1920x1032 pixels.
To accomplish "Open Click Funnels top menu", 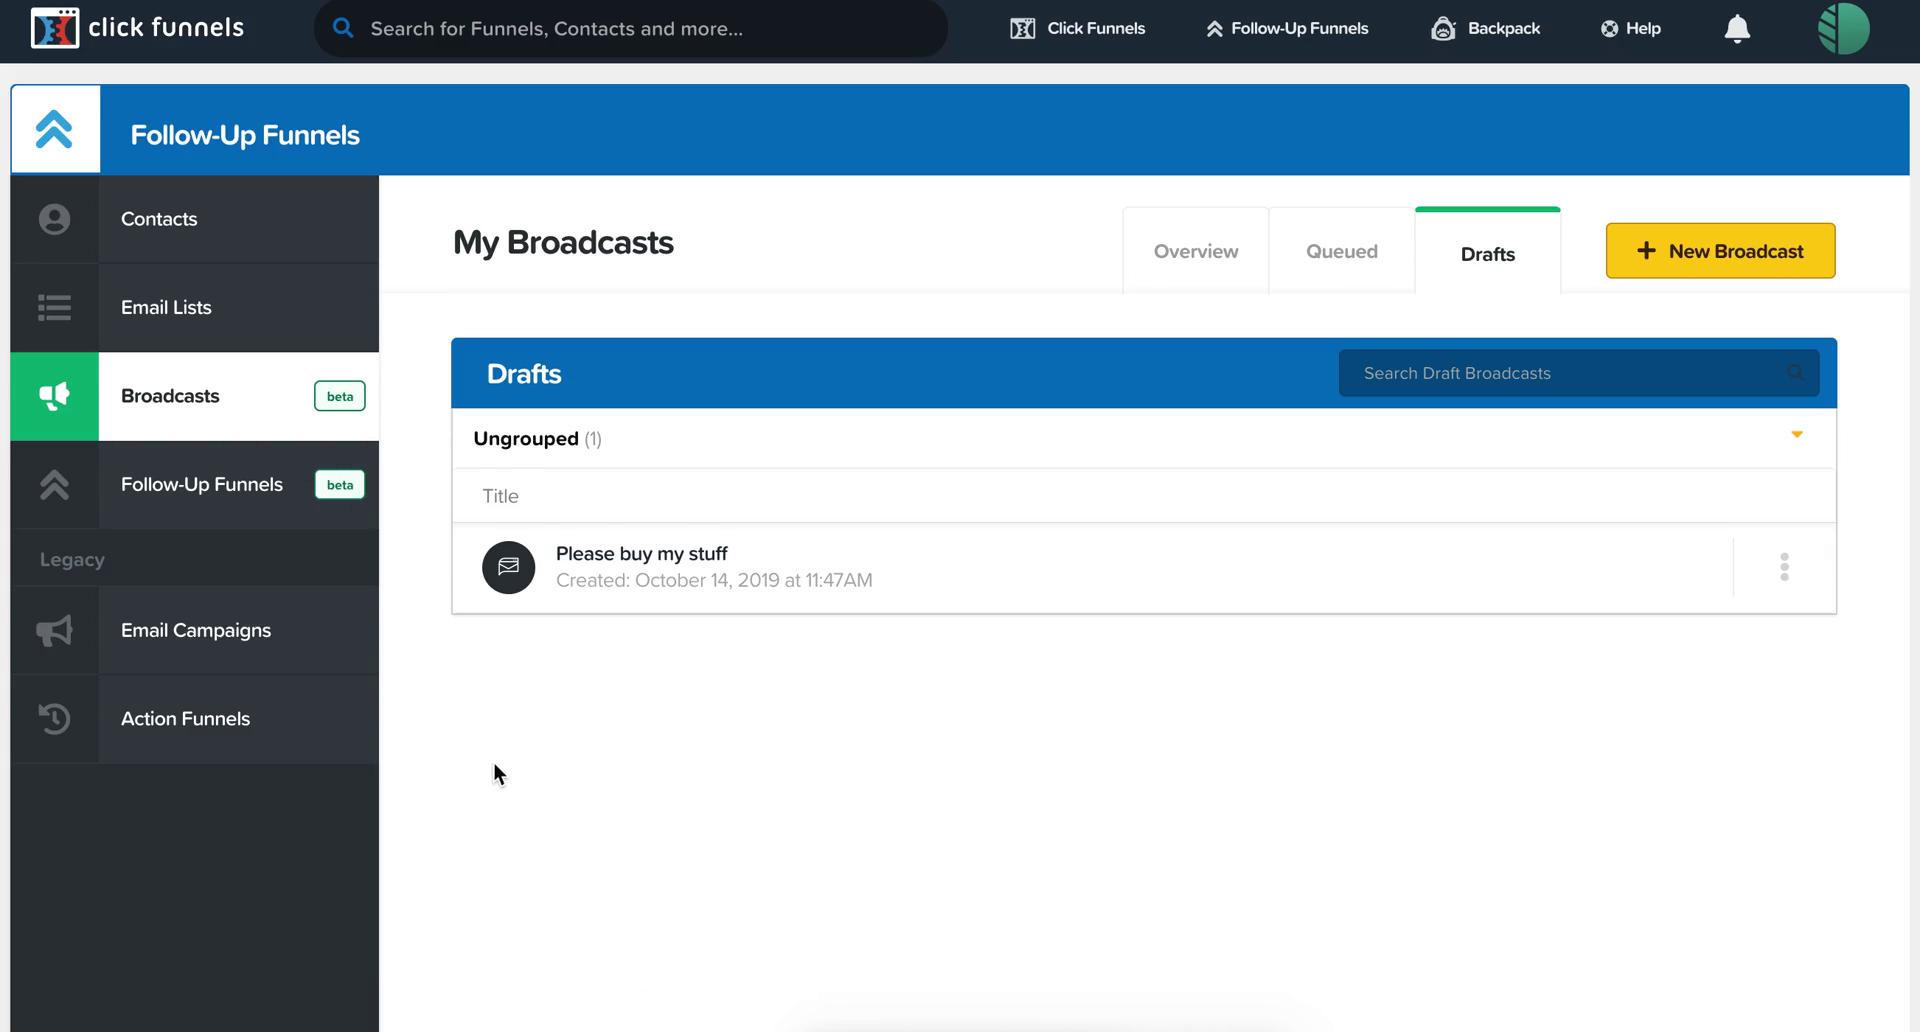I will coord(1078,28).
